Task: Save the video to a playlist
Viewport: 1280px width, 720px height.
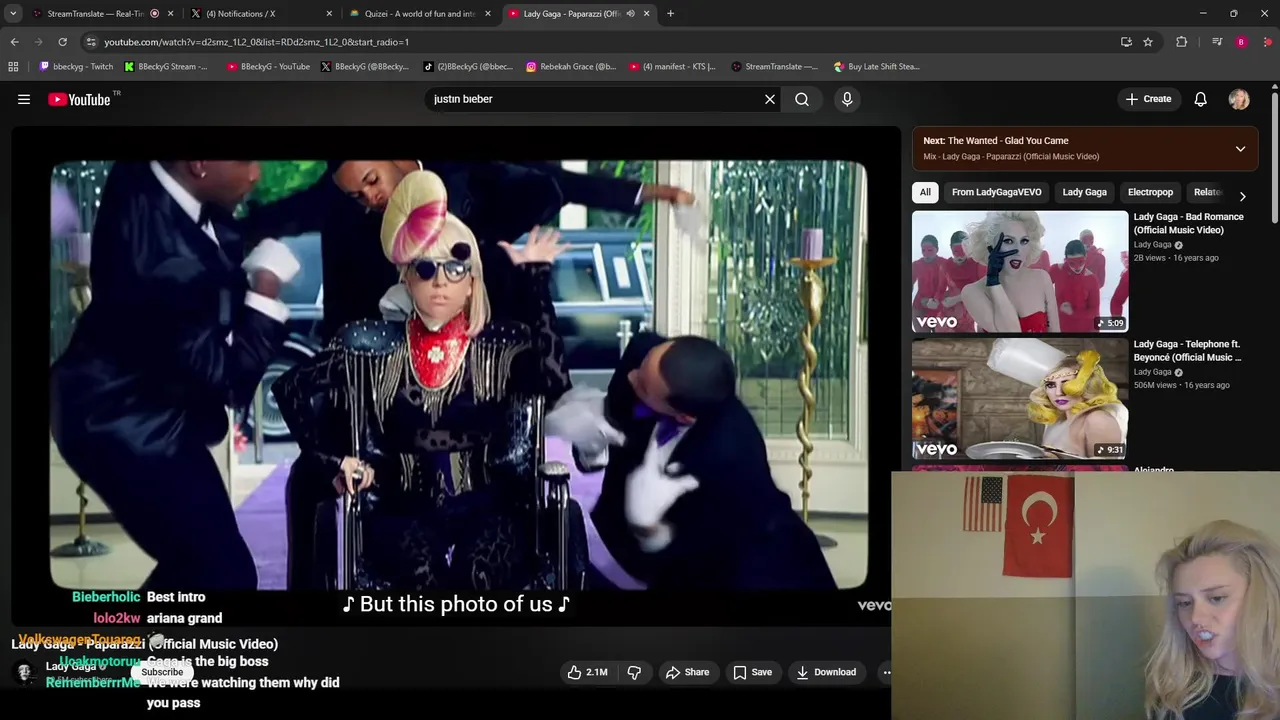Action: (752, 672)
